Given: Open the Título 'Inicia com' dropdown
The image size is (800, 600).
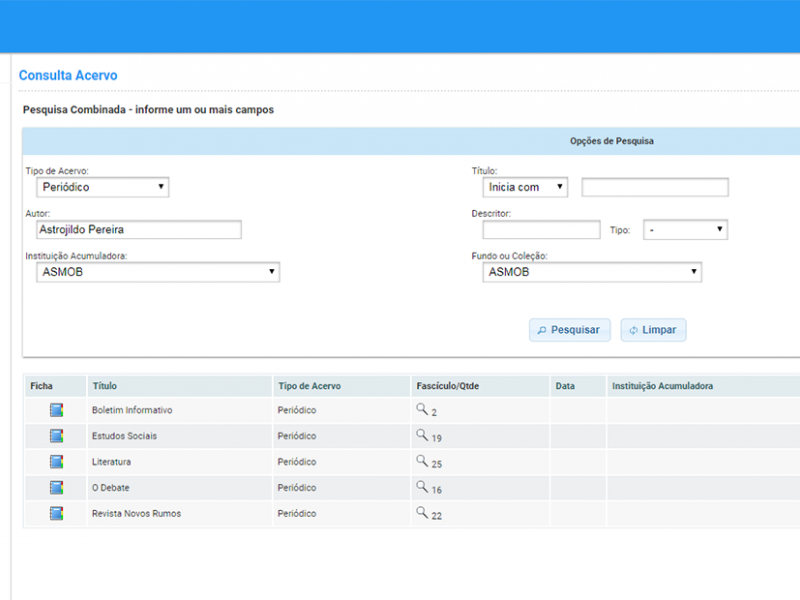Looking at the screenshot, I should pyautogui.click(x=525, y=187).
